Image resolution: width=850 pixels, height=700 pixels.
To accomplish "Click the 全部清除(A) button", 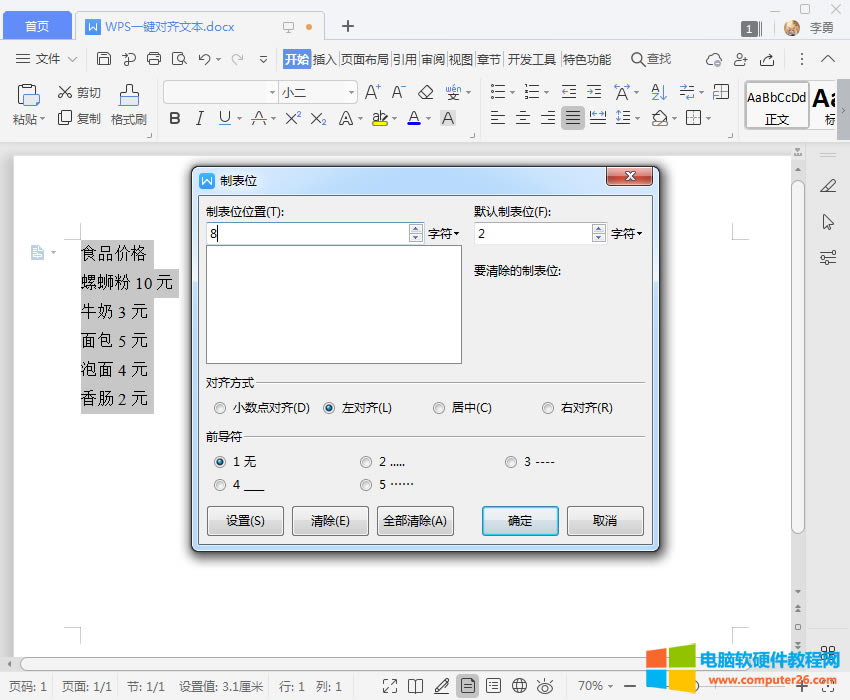I will pos(415,521).
